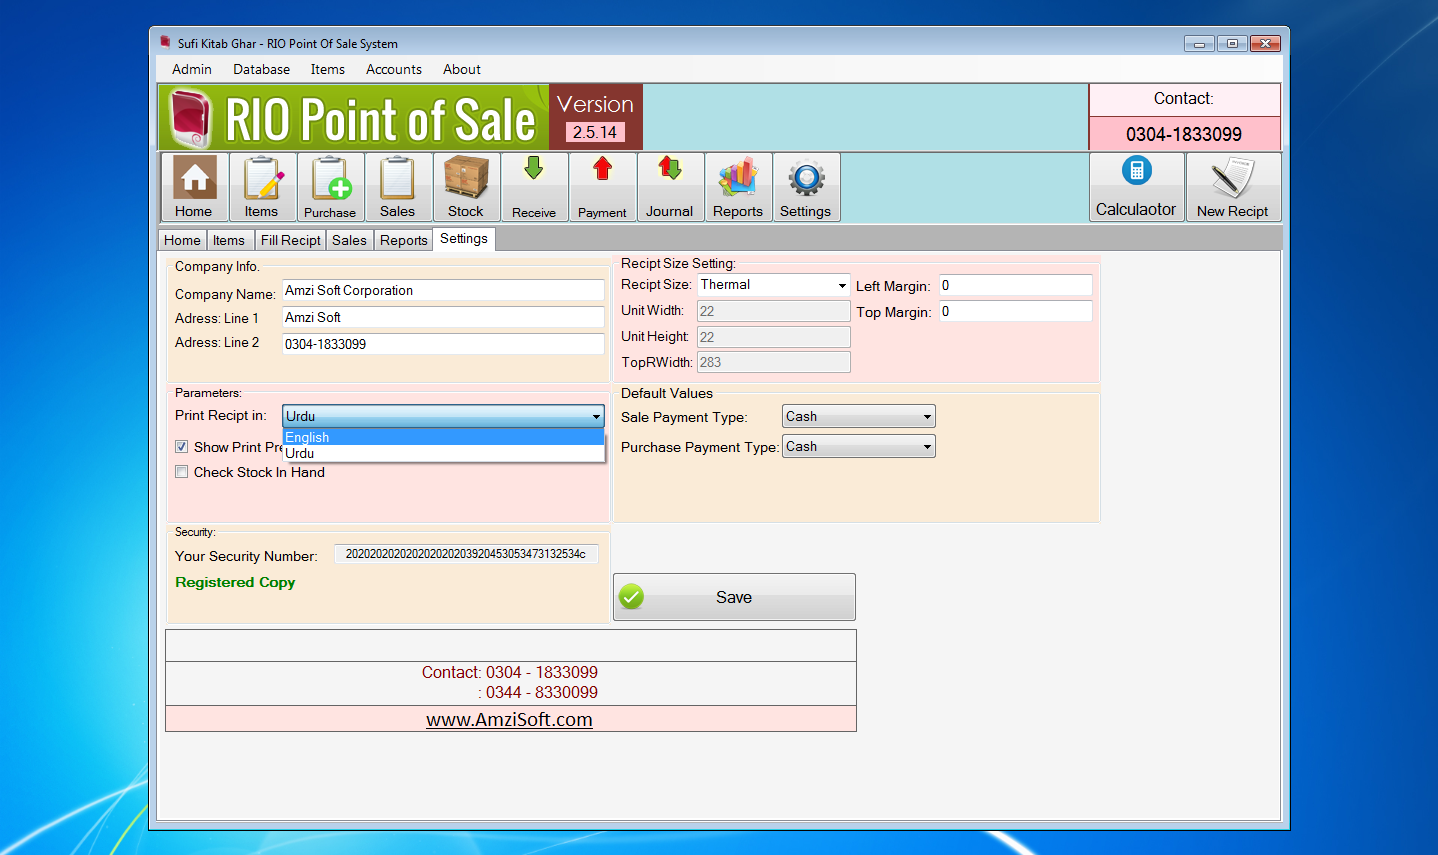This screenshot has width=1438, height=855.
Task: Open the Calculaotor panel icon
Action: coord(1136,186)
